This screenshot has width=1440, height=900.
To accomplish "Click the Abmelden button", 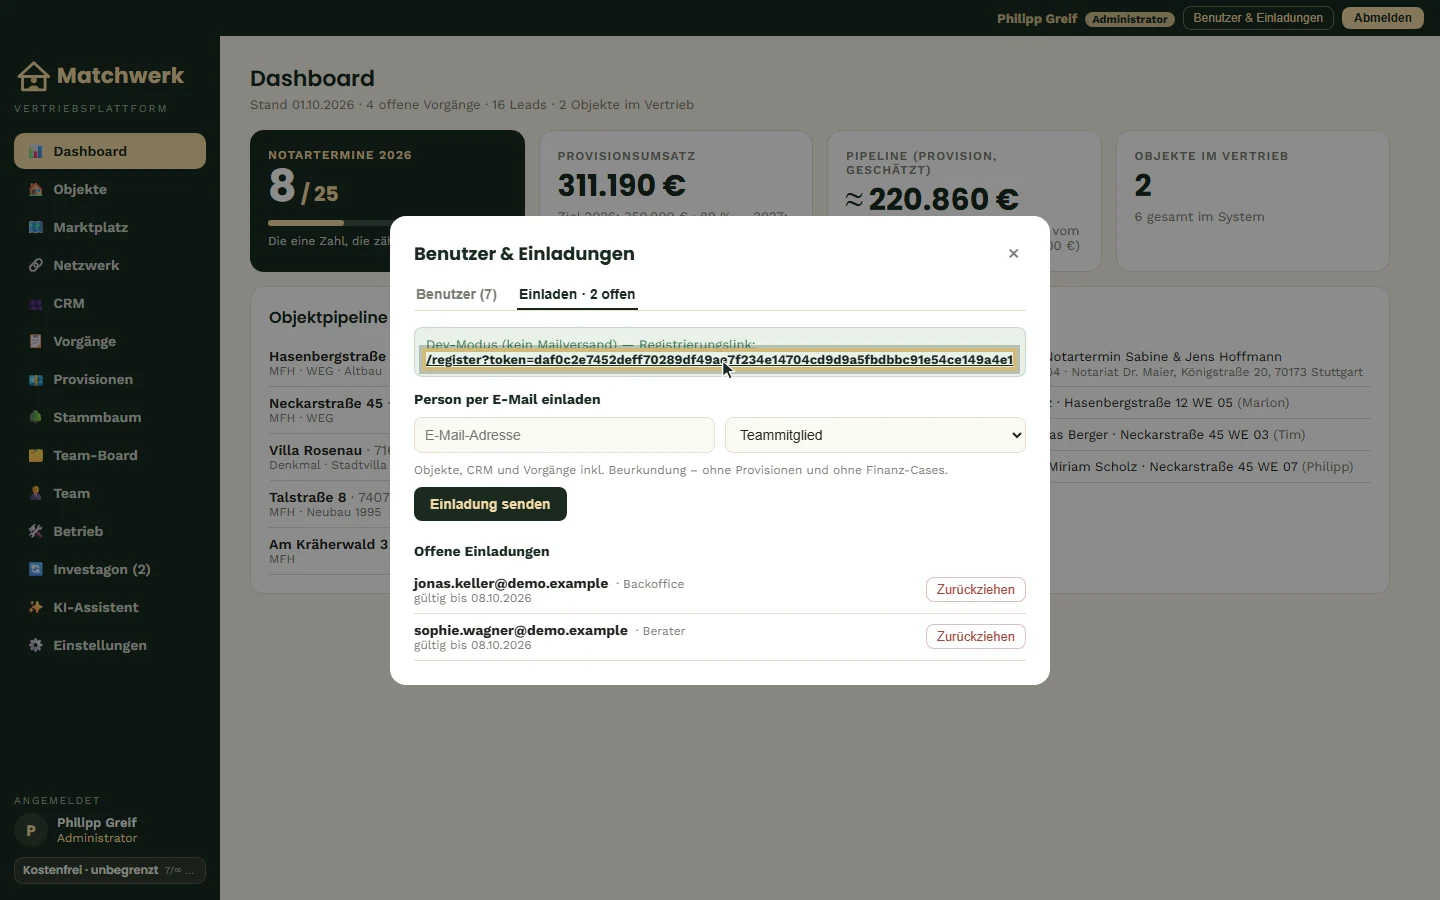I will tap(1383, 18).
